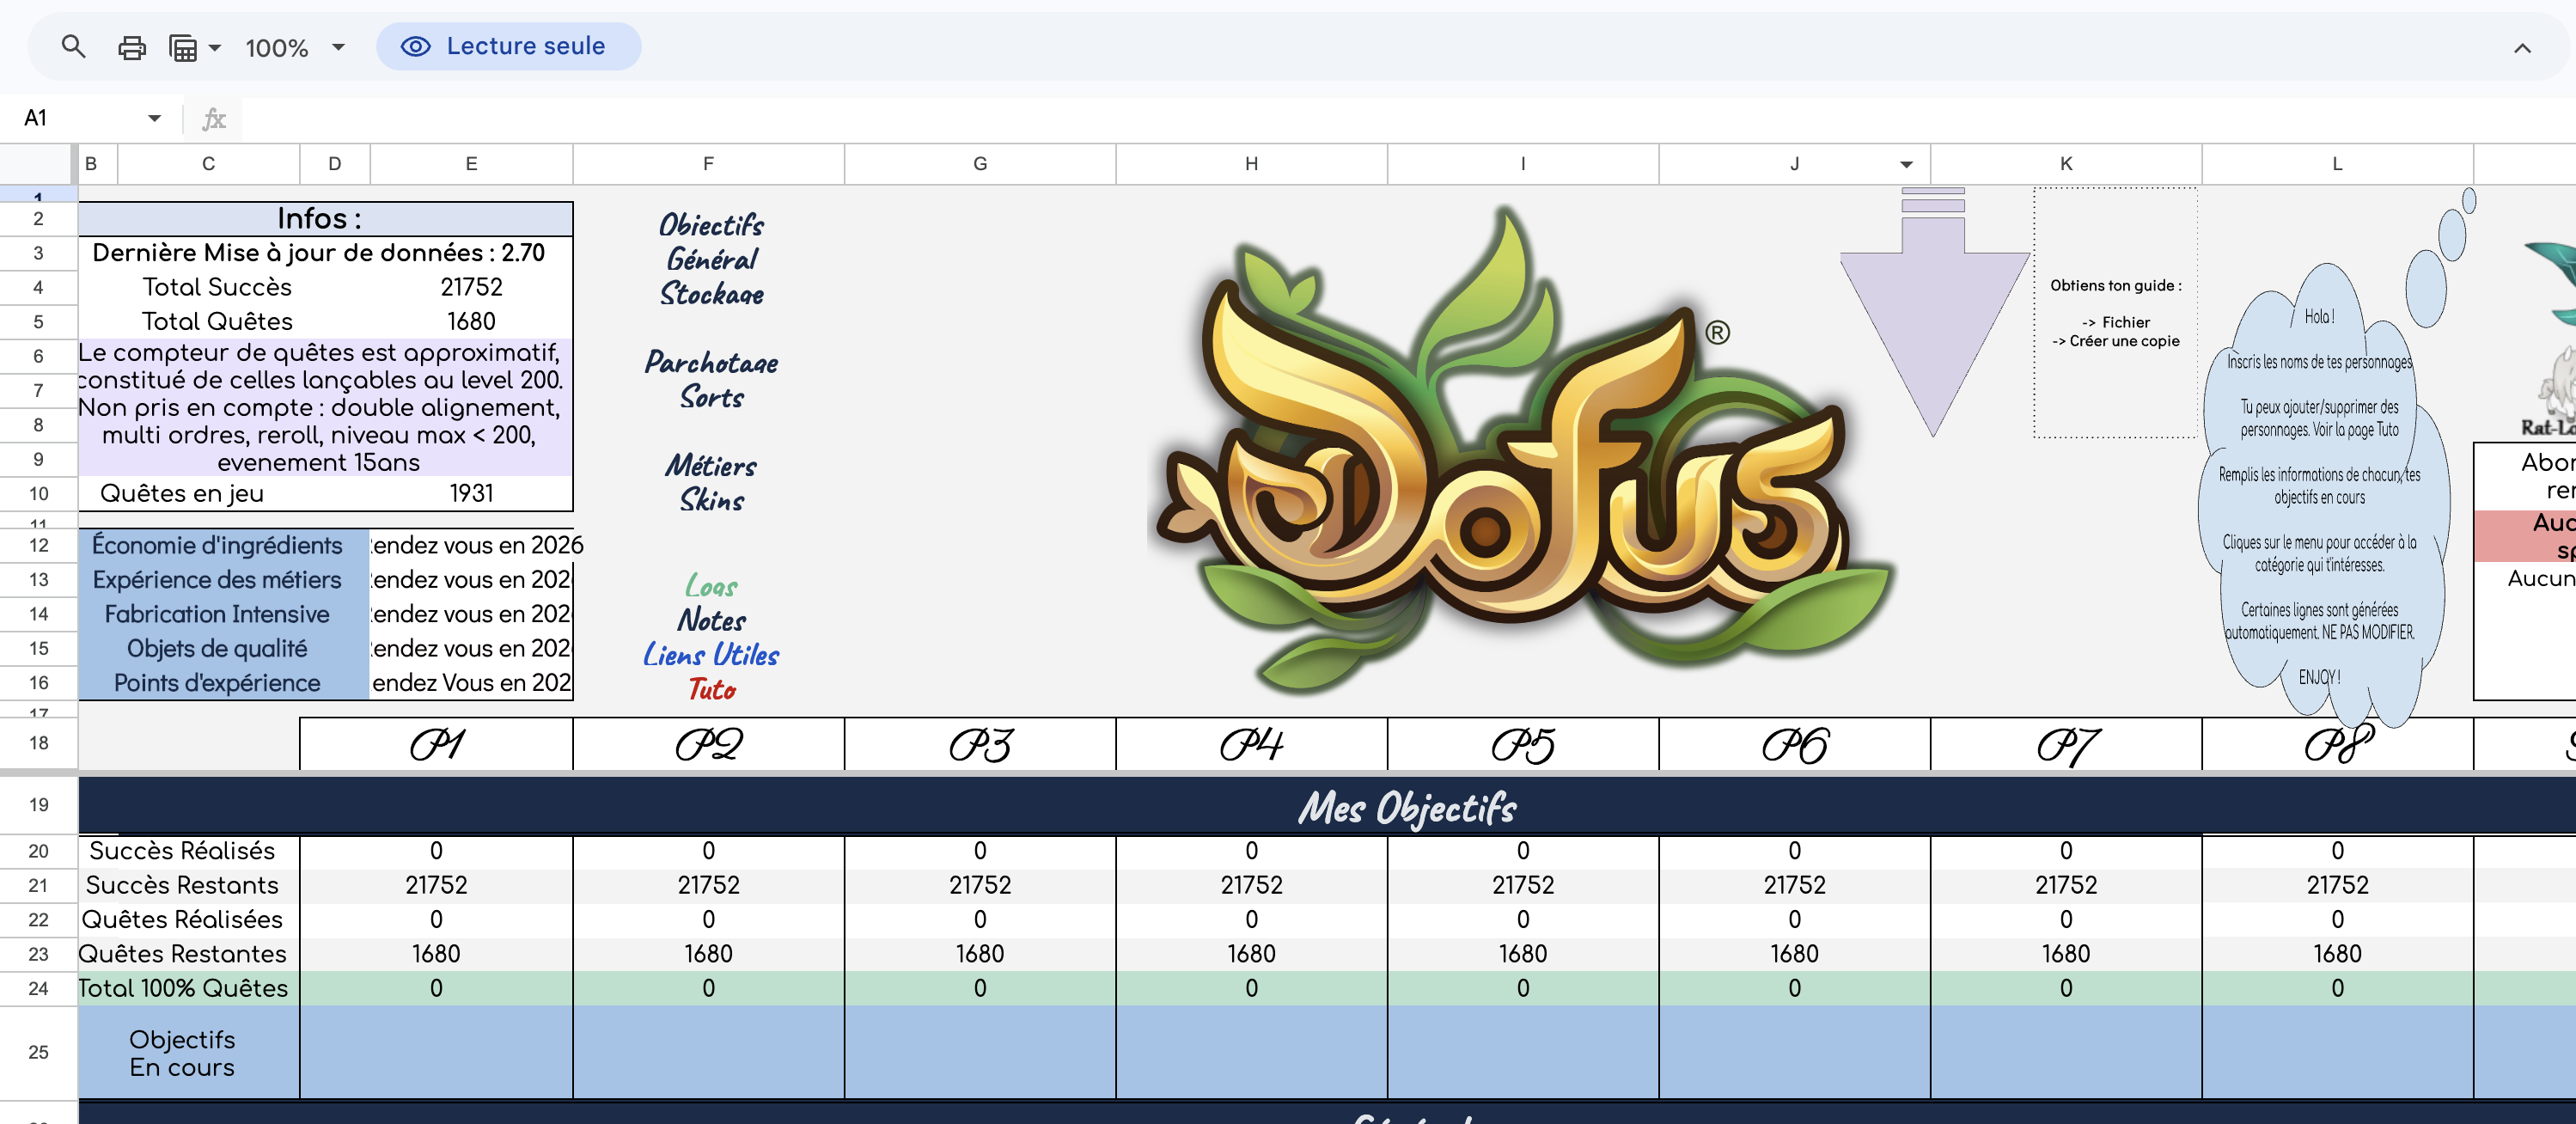
Task: Expand the filter views dropdown arrow
Action: tap(215, 47)
